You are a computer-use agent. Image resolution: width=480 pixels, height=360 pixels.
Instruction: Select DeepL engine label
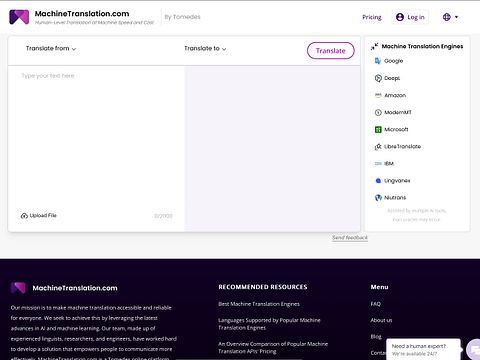[392, 78]
